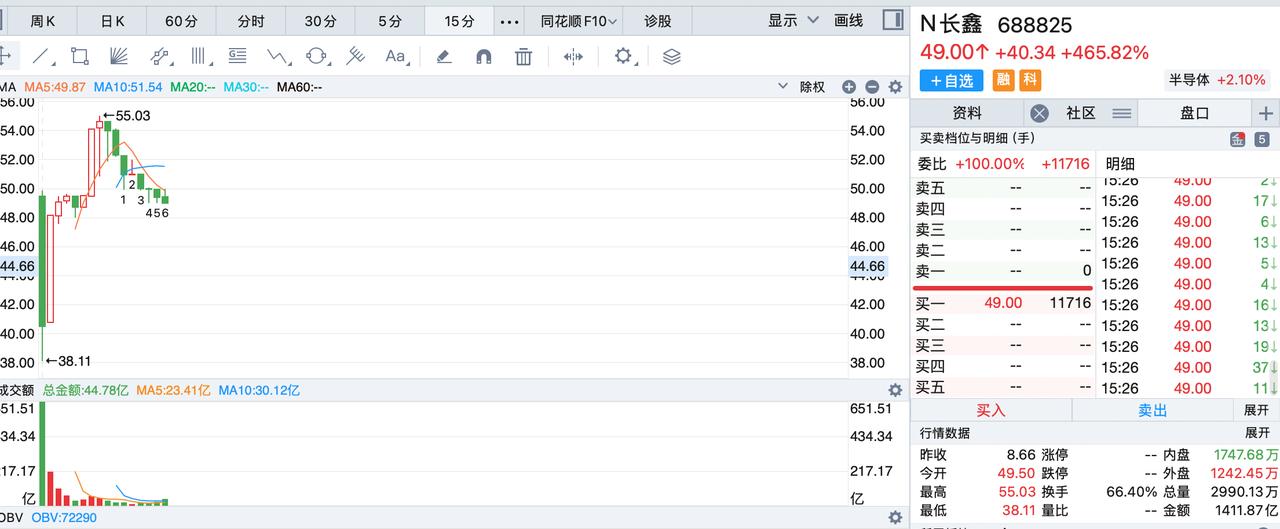Image resolution: width=1280 pixels, height=529 pixels.
Task: Select the fan lines drawing tool
Action: pos(119,56)
